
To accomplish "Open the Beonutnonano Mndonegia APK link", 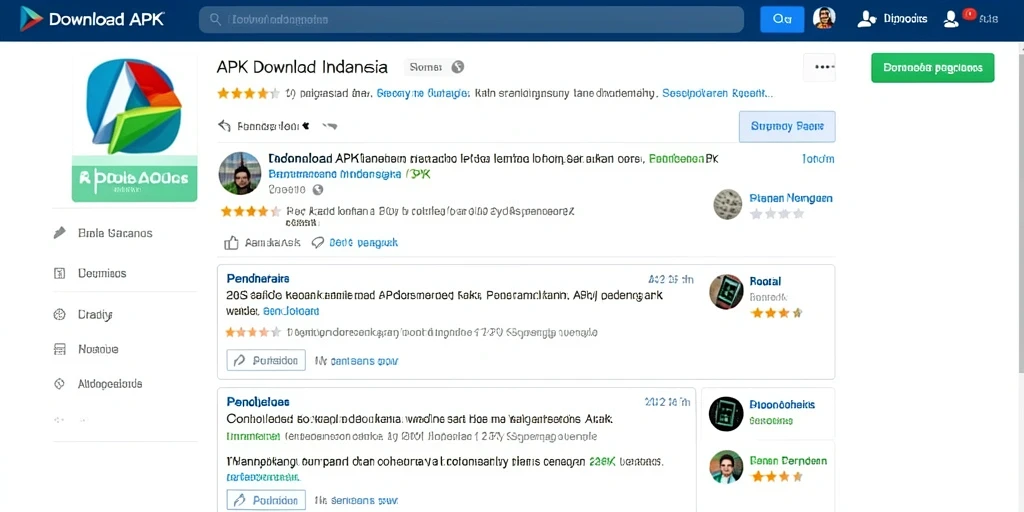I will point(349,174).
